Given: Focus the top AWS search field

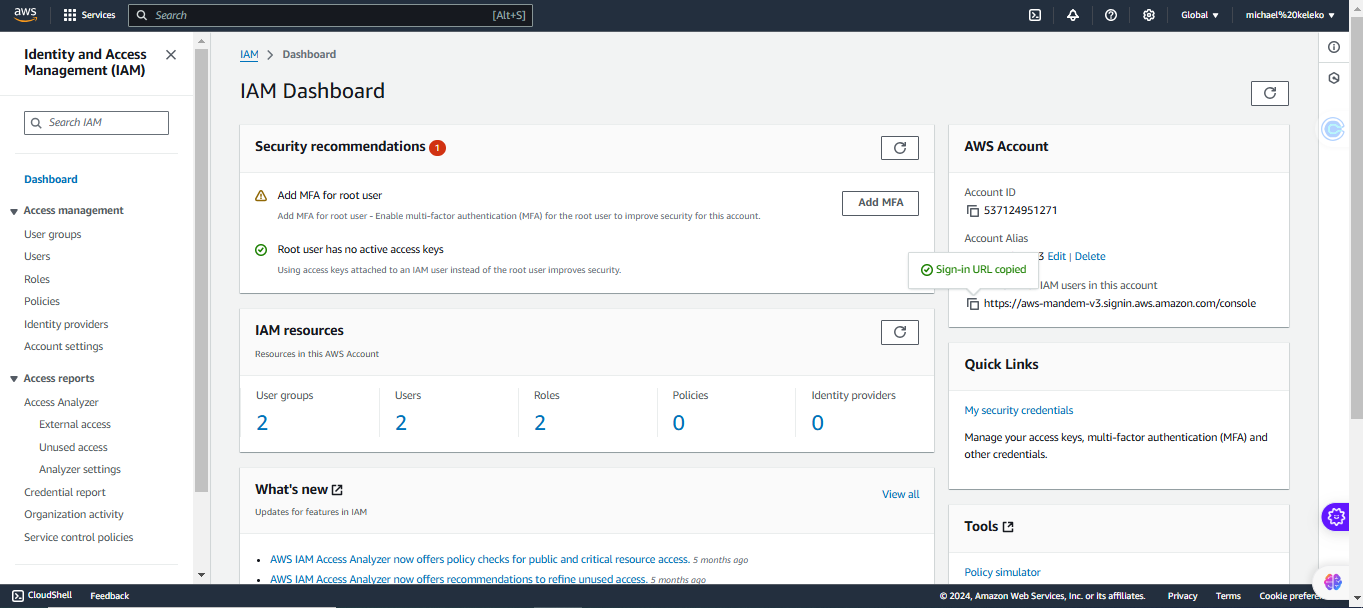Looking at the screenshot, I should (330, 15).
